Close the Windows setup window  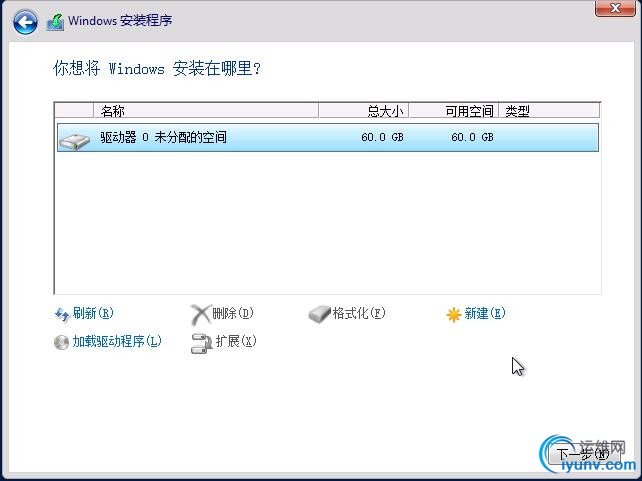click(x=615, y=8)
